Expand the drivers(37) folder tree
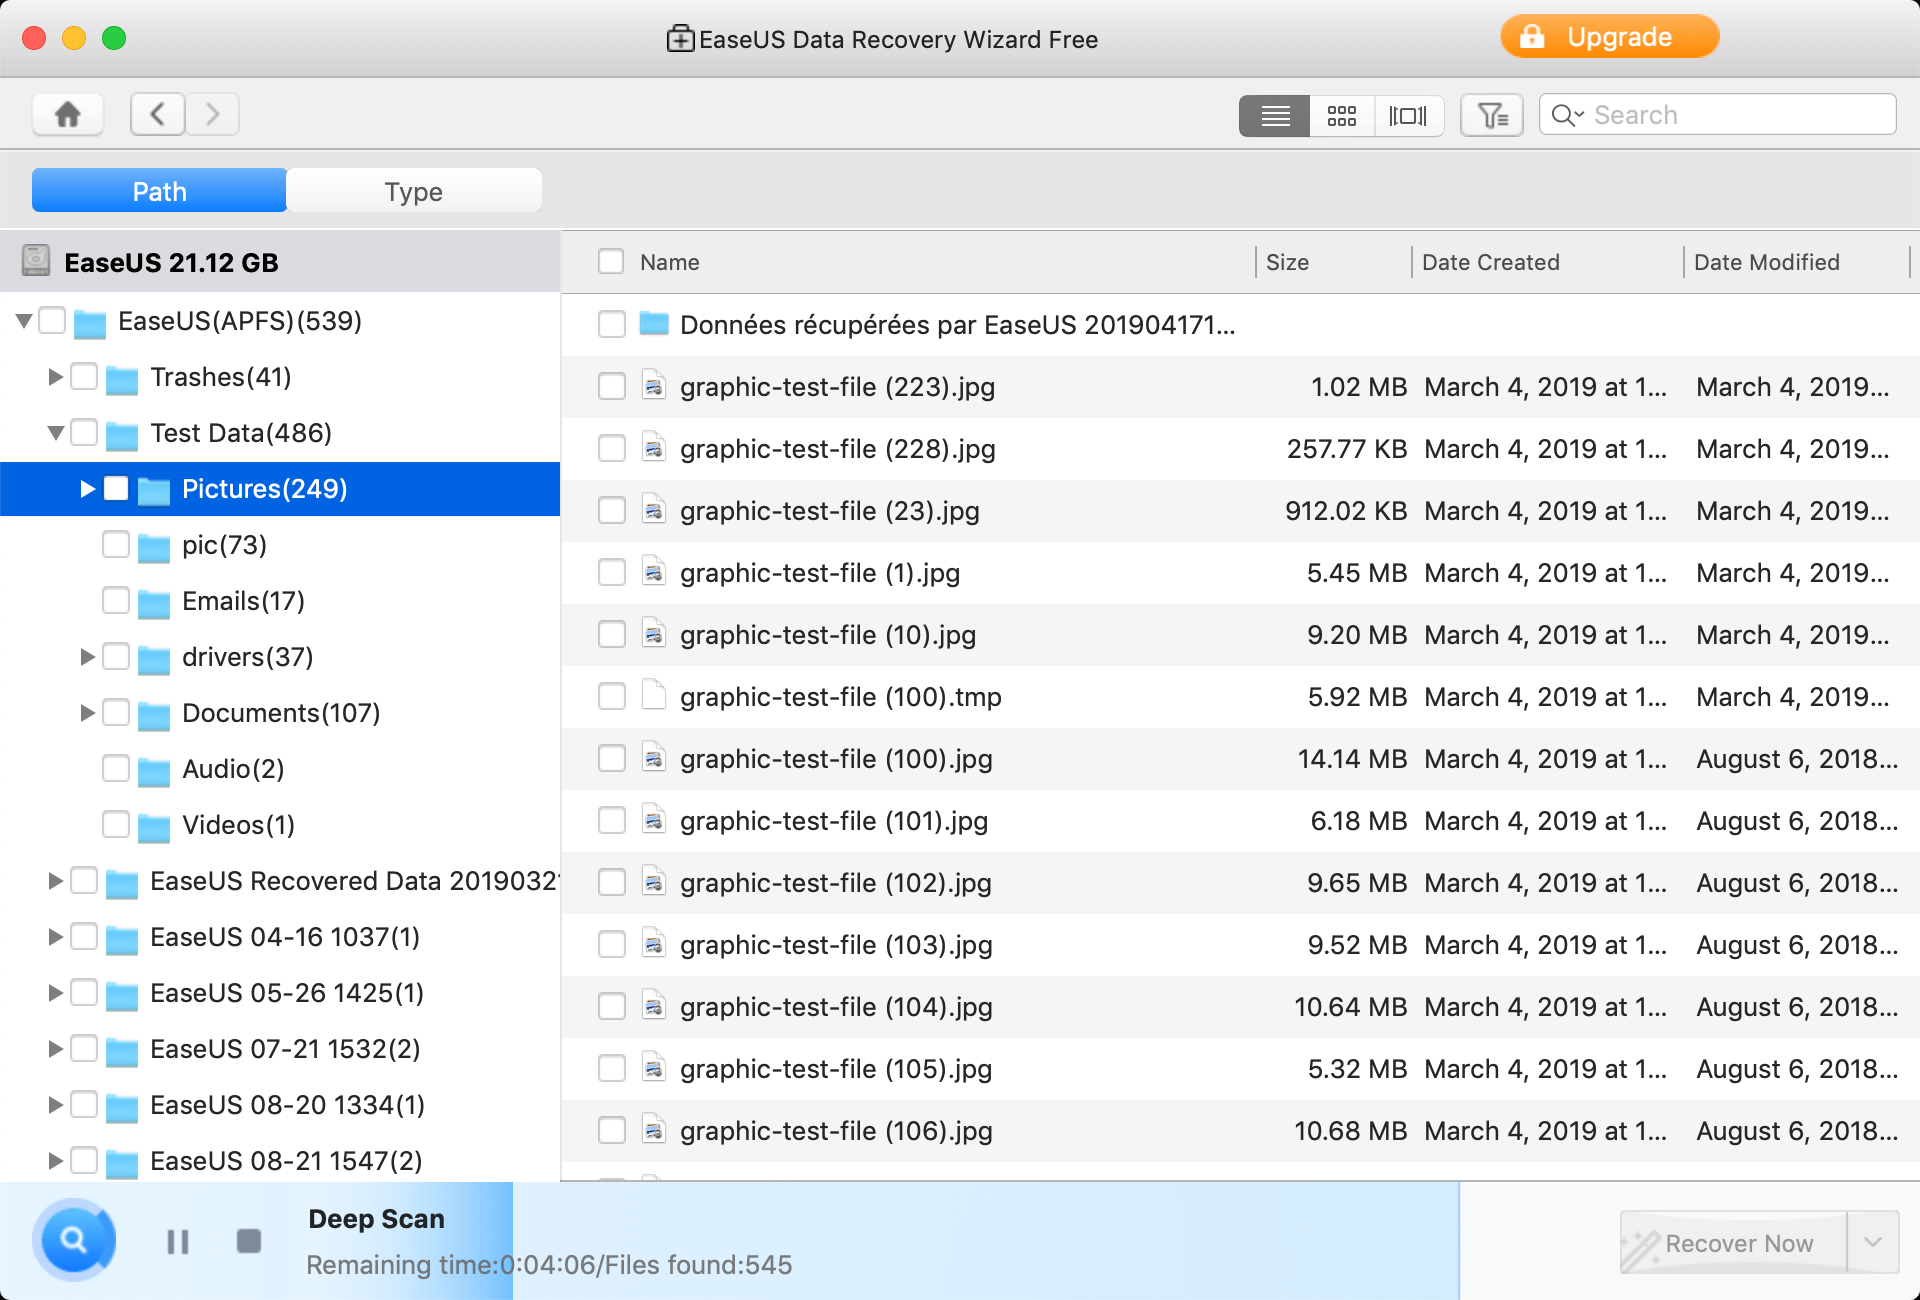This screenshot has height=1300, width=1920. (x=87, y=657)
